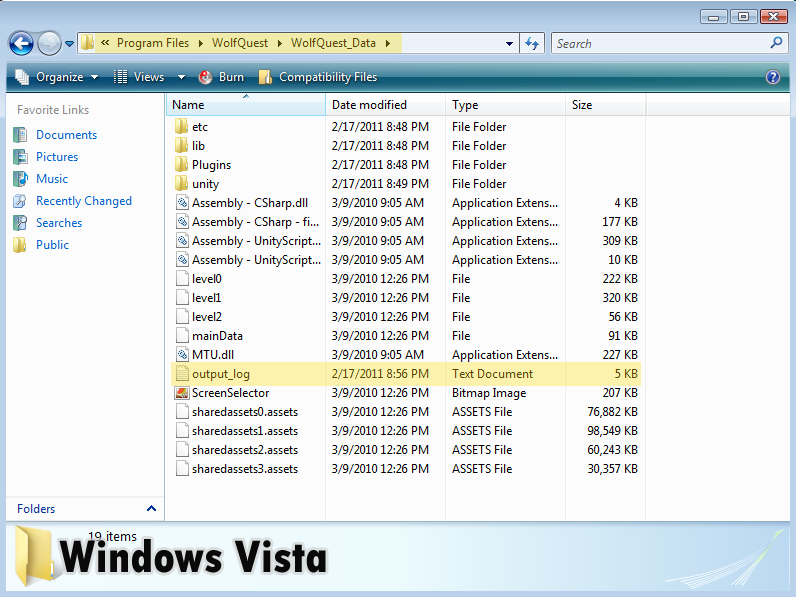This screenshot has width=796, height=597.
Task: Open Documents favorite link
Action: coord(66,135)
